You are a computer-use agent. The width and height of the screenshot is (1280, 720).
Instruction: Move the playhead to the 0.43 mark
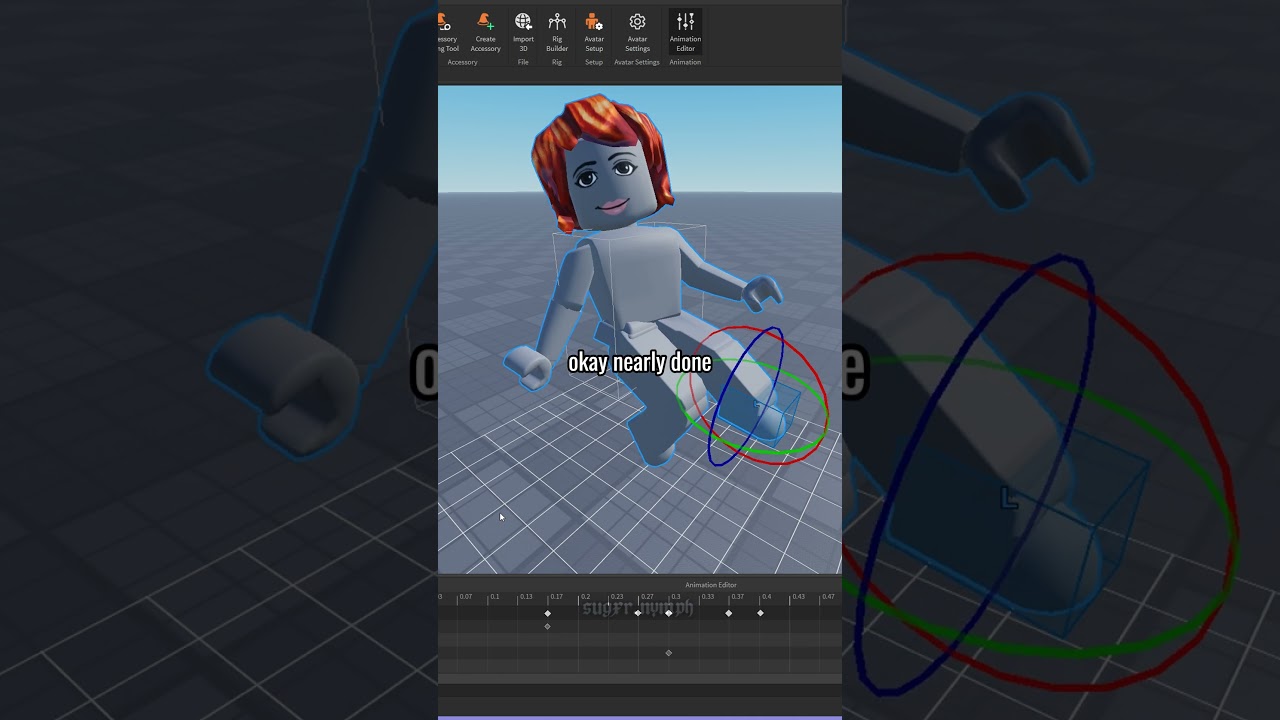pyautogui.click(x=798, y=597)
